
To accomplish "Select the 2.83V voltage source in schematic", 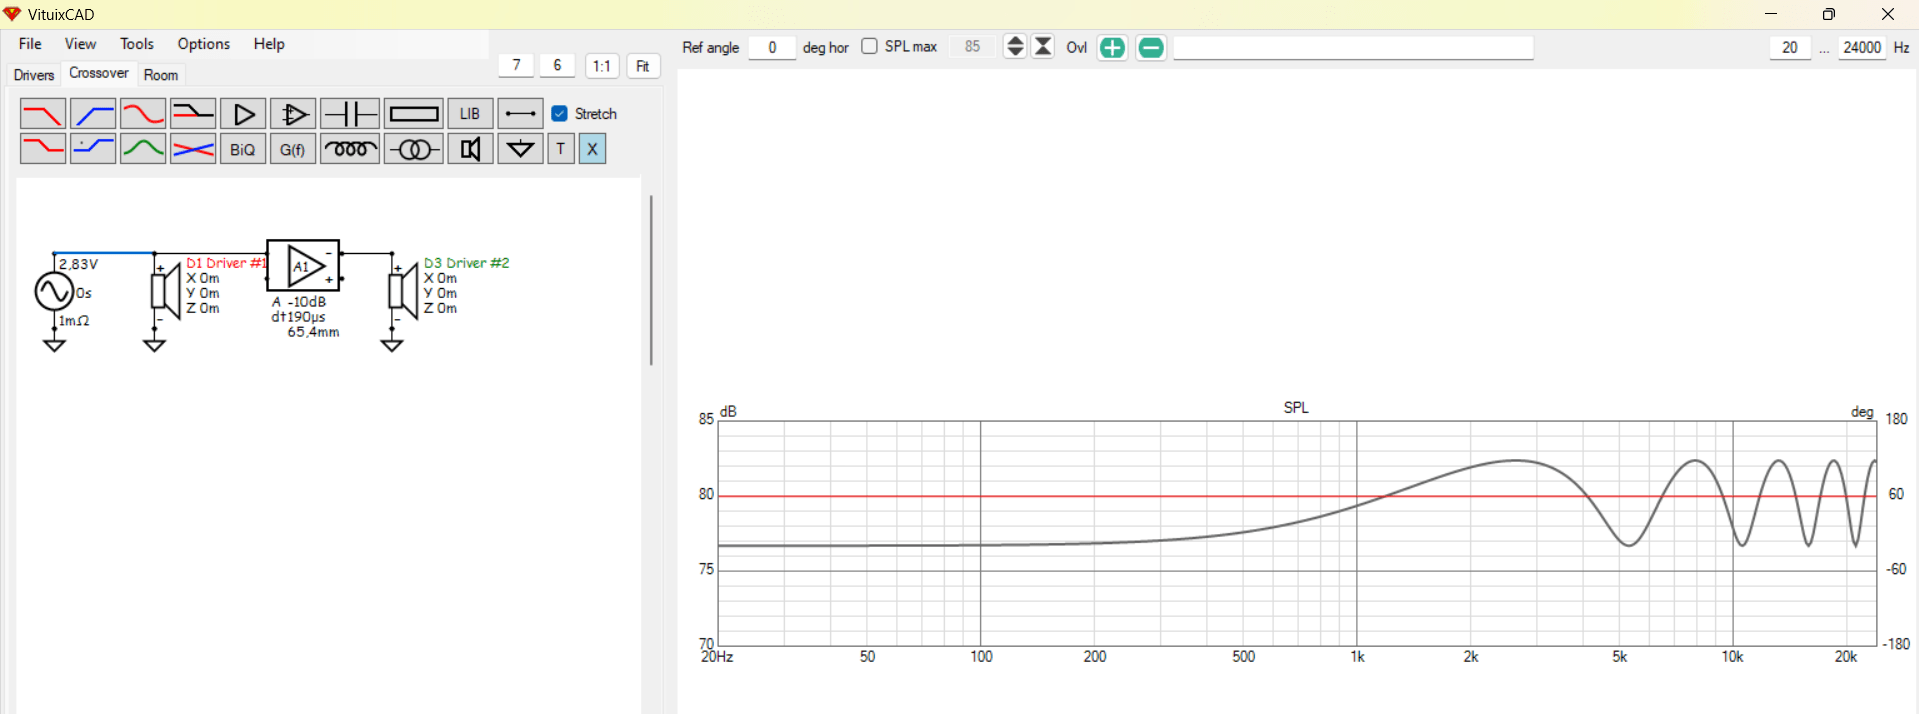I will click(x=54, y=292).
